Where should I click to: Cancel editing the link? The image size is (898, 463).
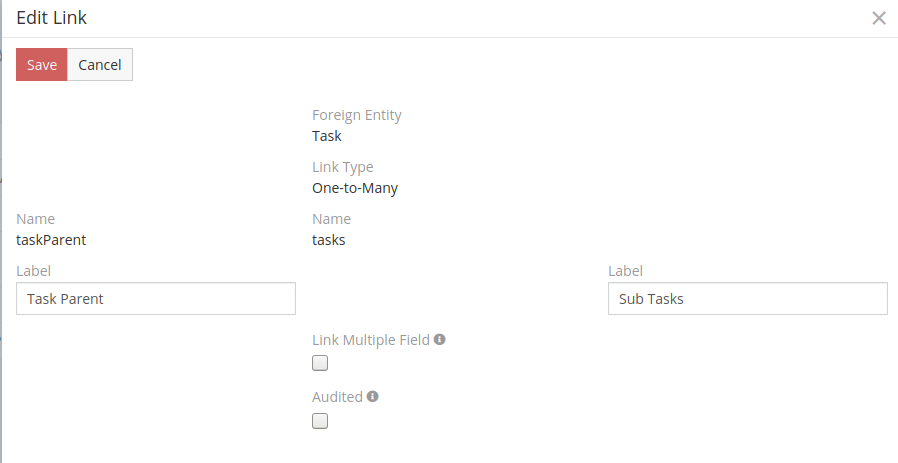100,65
